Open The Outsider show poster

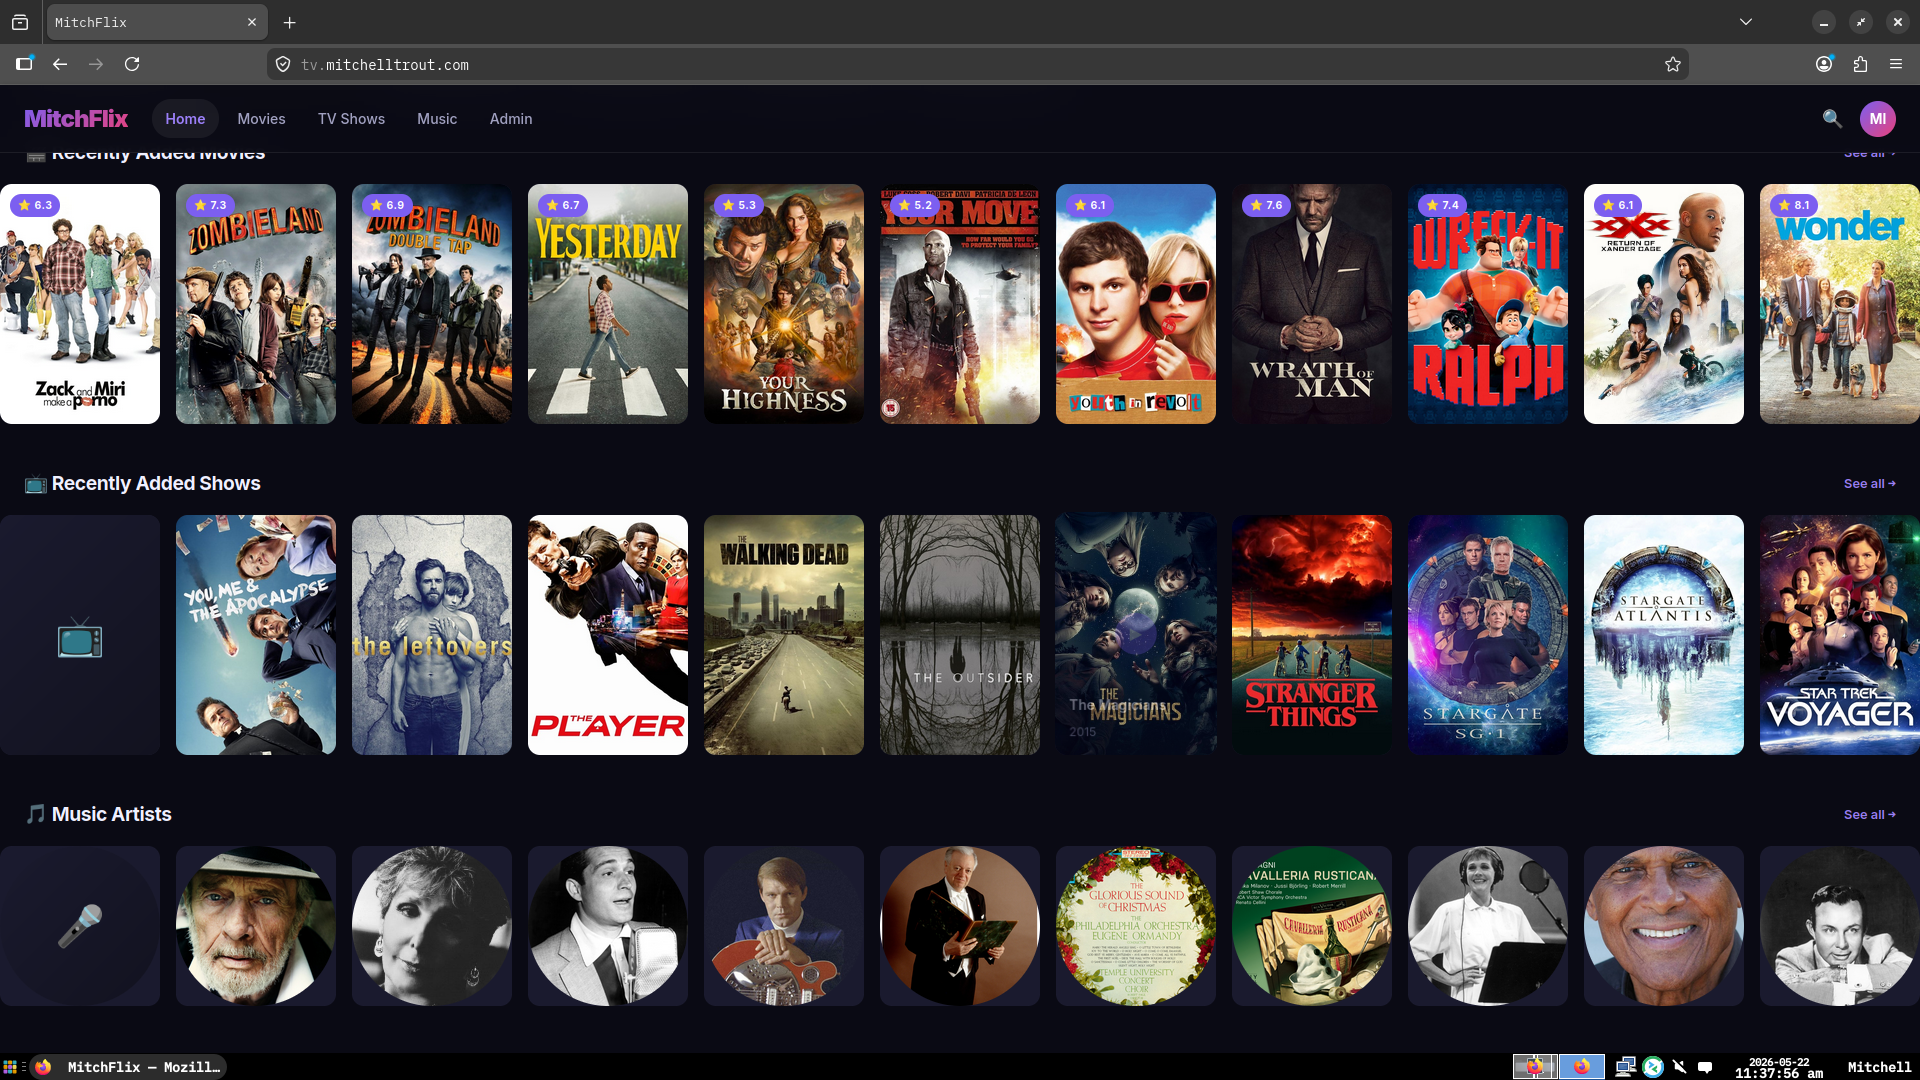point(960,635)
